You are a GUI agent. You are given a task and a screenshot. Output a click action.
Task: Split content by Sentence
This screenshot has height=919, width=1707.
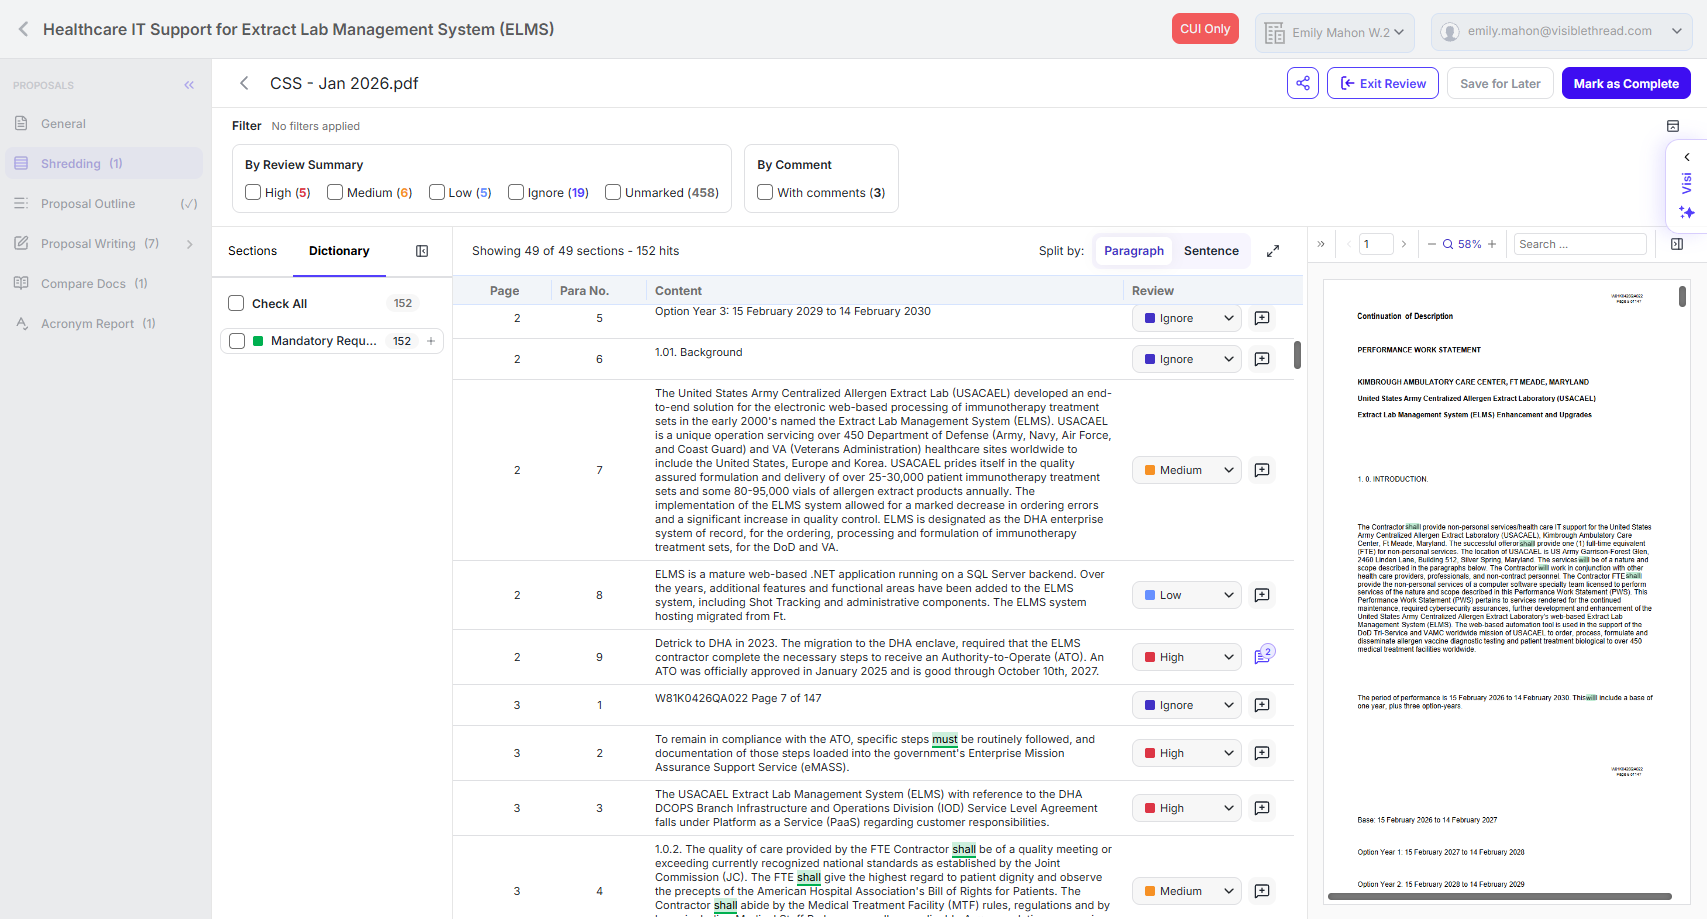point(1211,251)
